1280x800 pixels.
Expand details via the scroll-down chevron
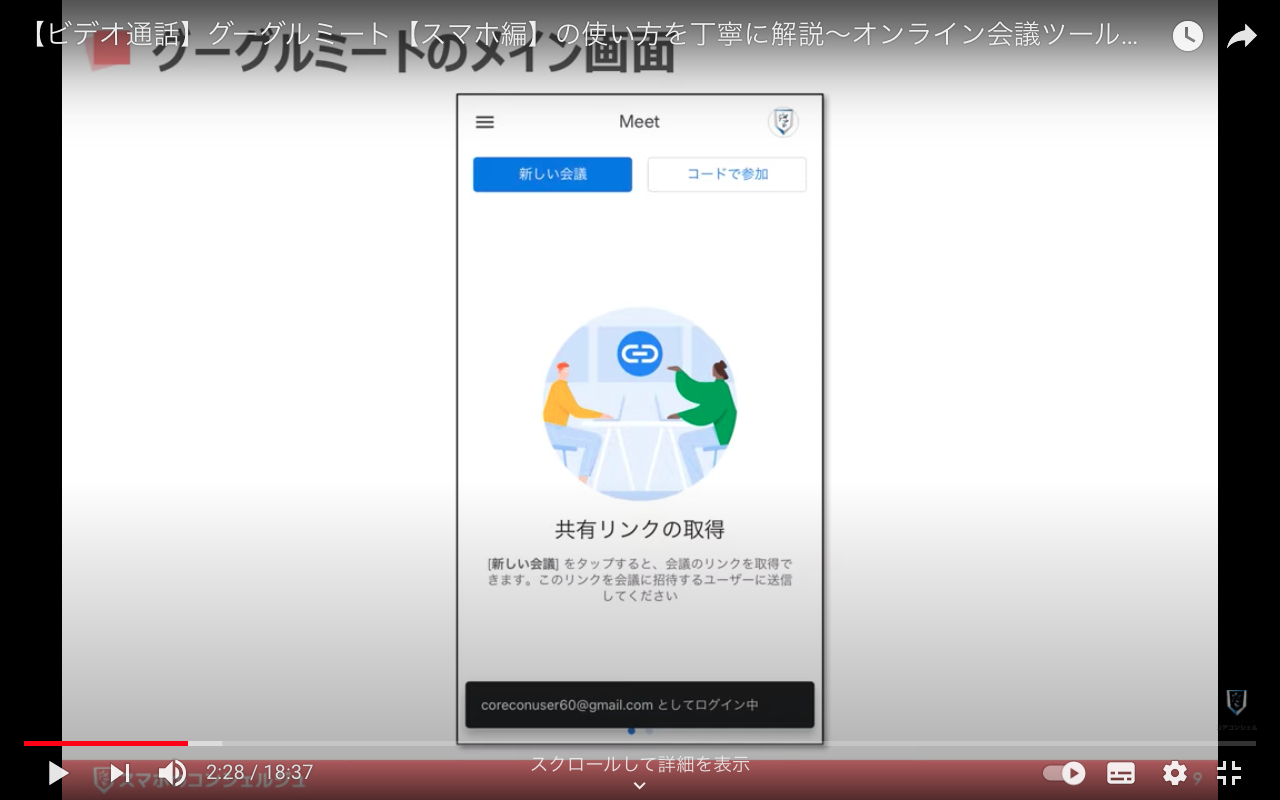pos(640,786)
